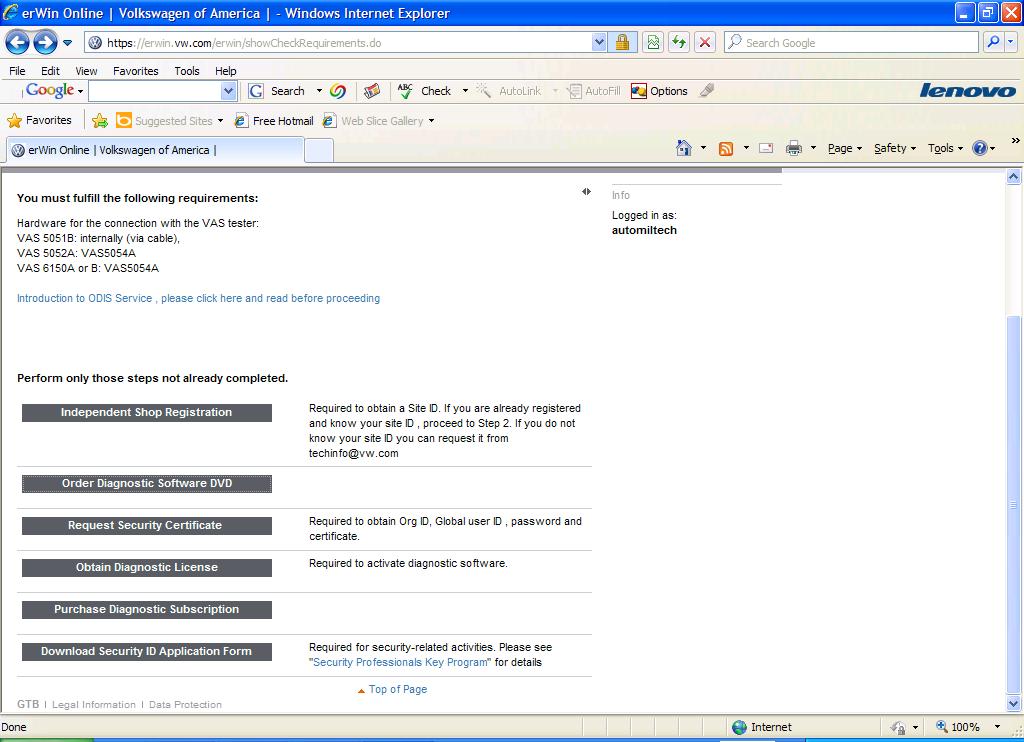Click the Add to Favorites Bar icon

pyautogui.click(x=100, y=120)
